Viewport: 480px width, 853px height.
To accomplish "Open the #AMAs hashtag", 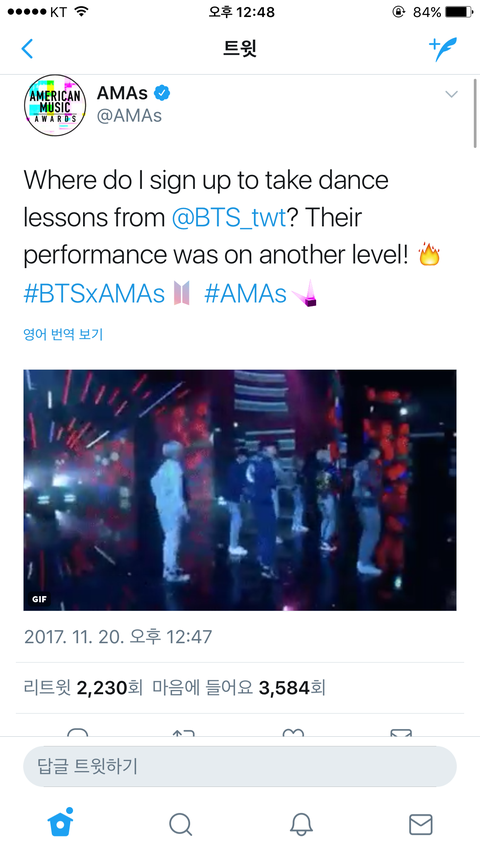I will (245, 294).
